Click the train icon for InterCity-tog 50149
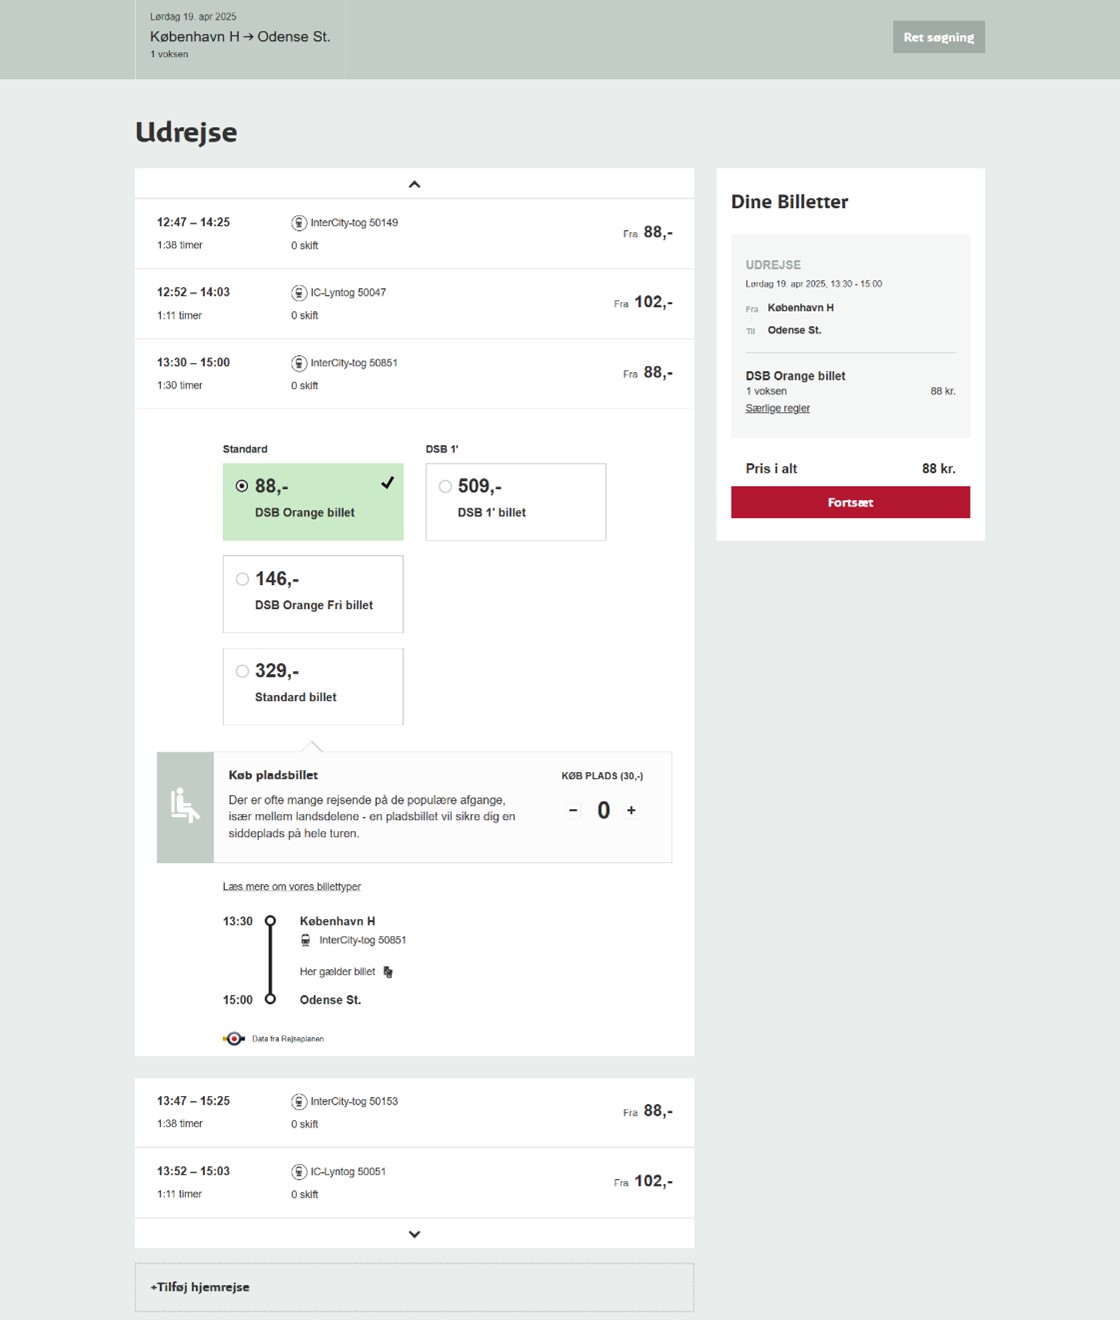 299,223
